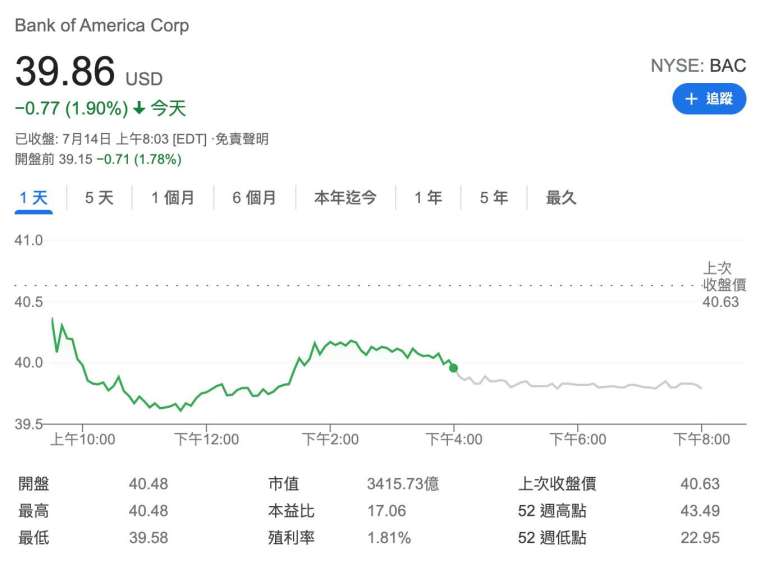Screen dimensions: 760x565
Task: Select the 5 年 range tab
Action: tap(494, 198)
